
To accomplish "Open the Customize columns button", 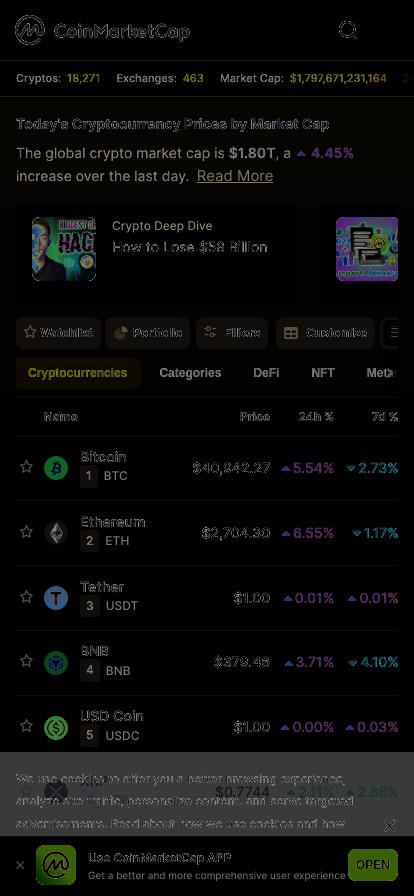I will pos(325,333).
